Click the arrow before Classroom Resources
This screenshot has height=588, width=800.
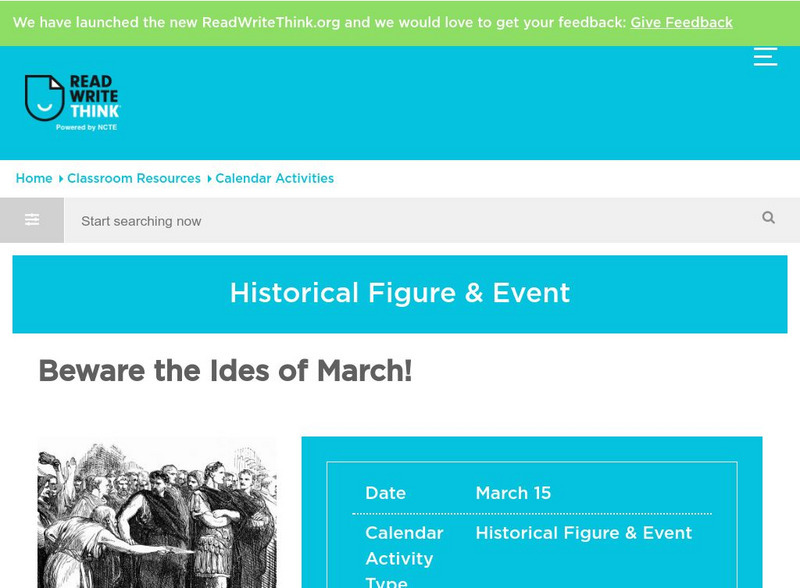click(x=61, y=179)
